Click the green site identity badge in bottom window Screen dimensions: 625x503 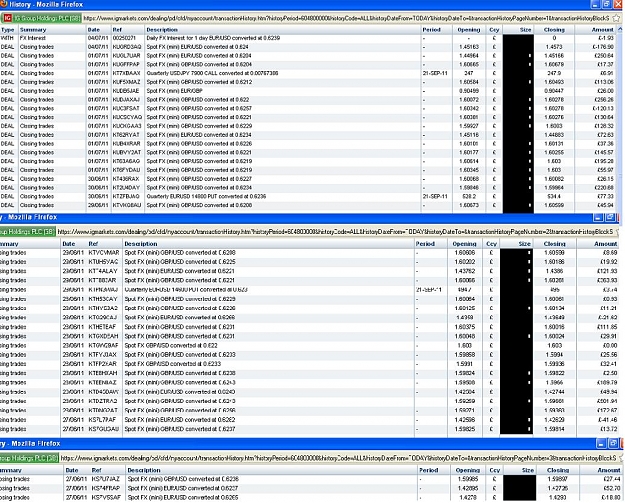click(29, 458)
